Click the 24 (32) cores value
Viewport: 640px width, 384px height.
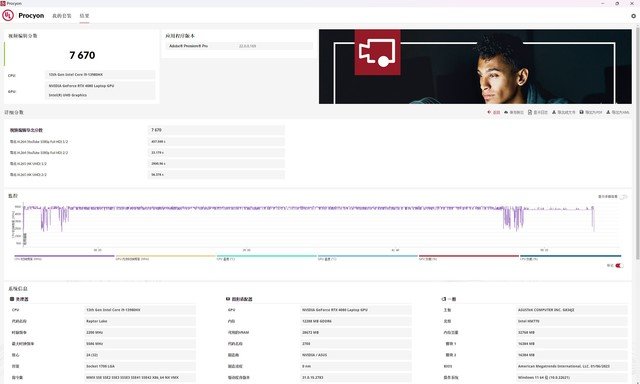(x=139, y=355)
